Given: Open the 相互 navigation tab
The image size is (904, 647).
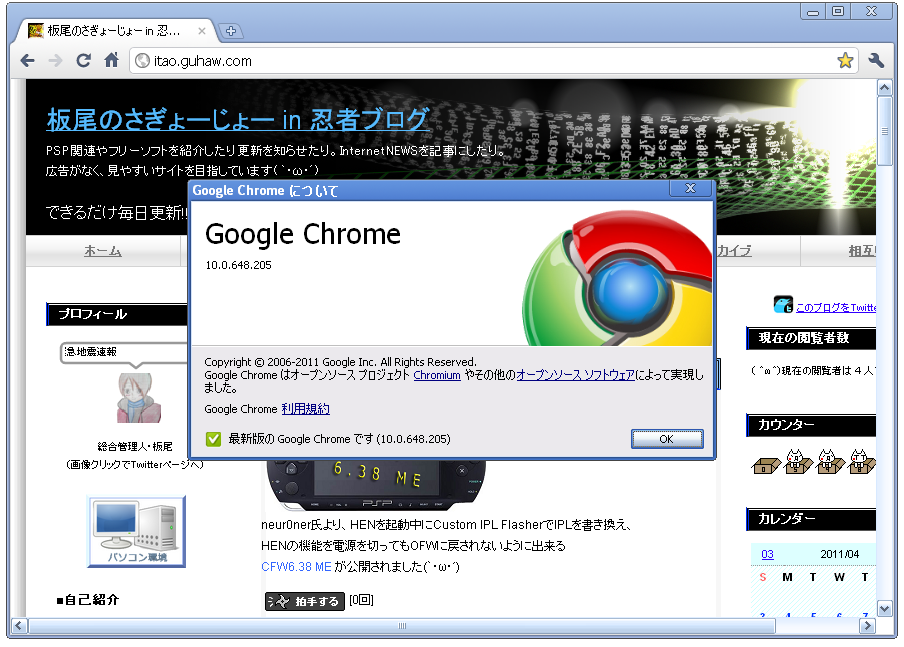Looking at the screenshot, I should tap(862, 251).
